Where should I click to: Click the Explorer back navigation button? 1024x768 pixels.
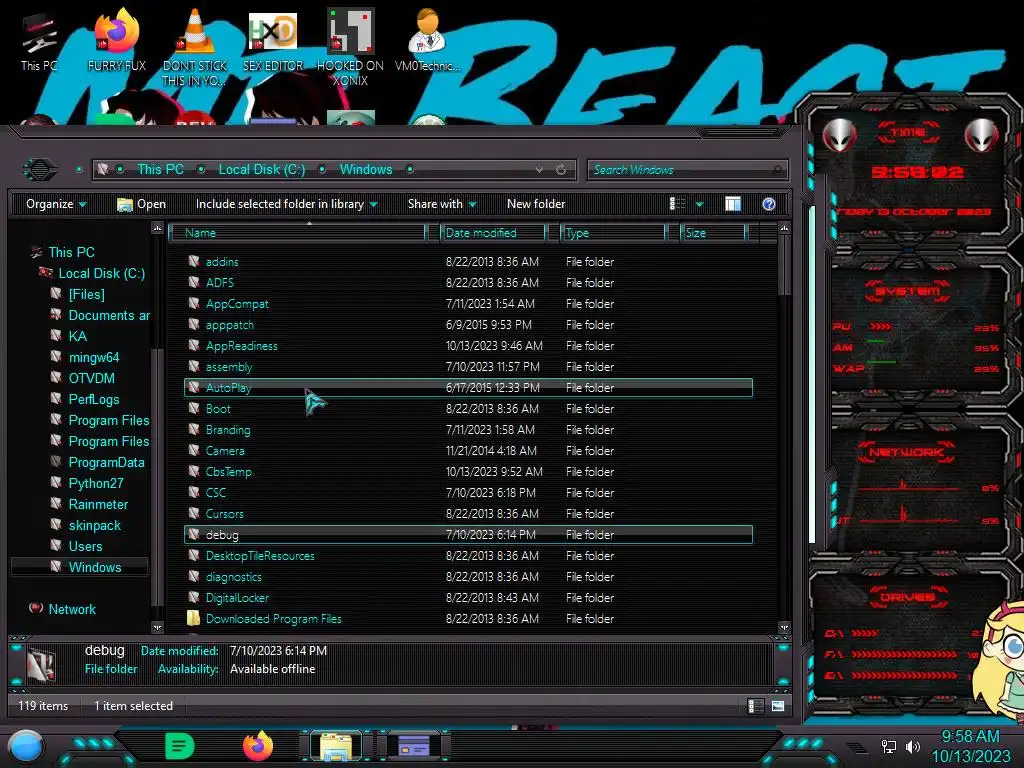40,170
